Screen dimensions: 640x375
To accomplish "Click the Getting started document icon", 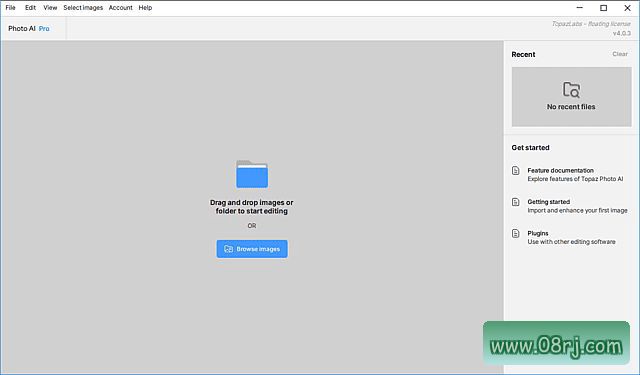I will coord(516,202).
